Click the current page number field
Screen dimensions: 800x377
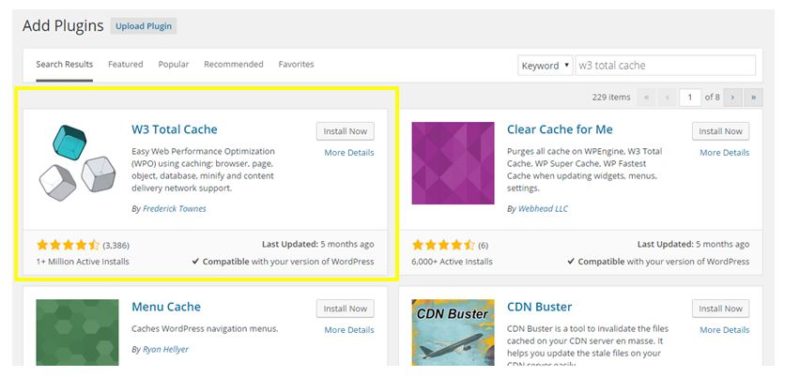690,97
